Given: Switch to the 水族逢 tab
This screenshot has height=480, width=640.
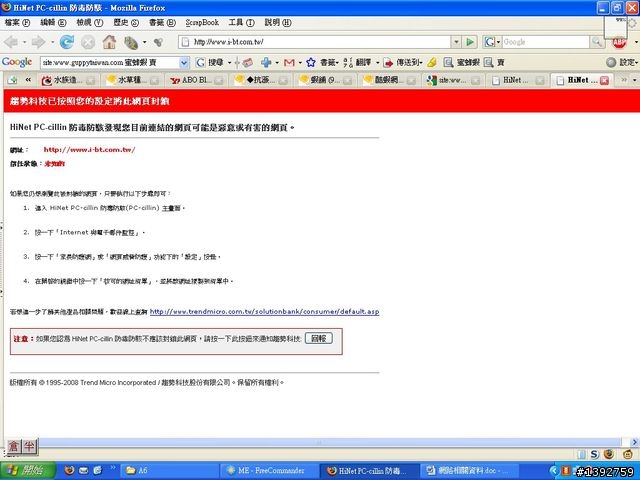Looking at the screenshot, I should (x=69, y=80).
